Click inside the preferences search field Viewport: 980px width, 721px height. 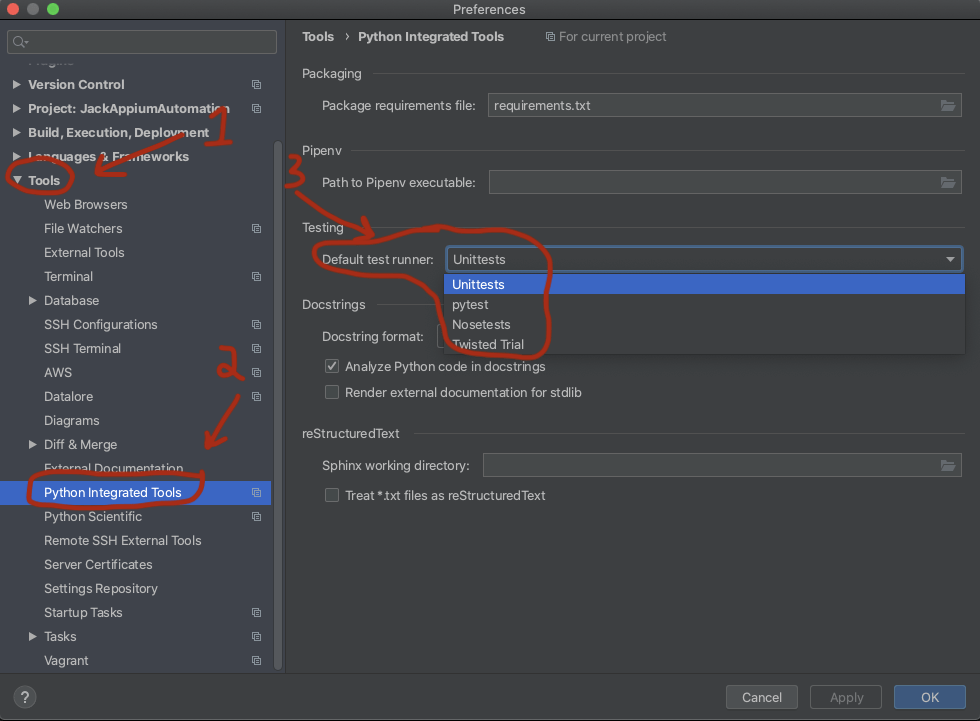(x=141, y=42)
